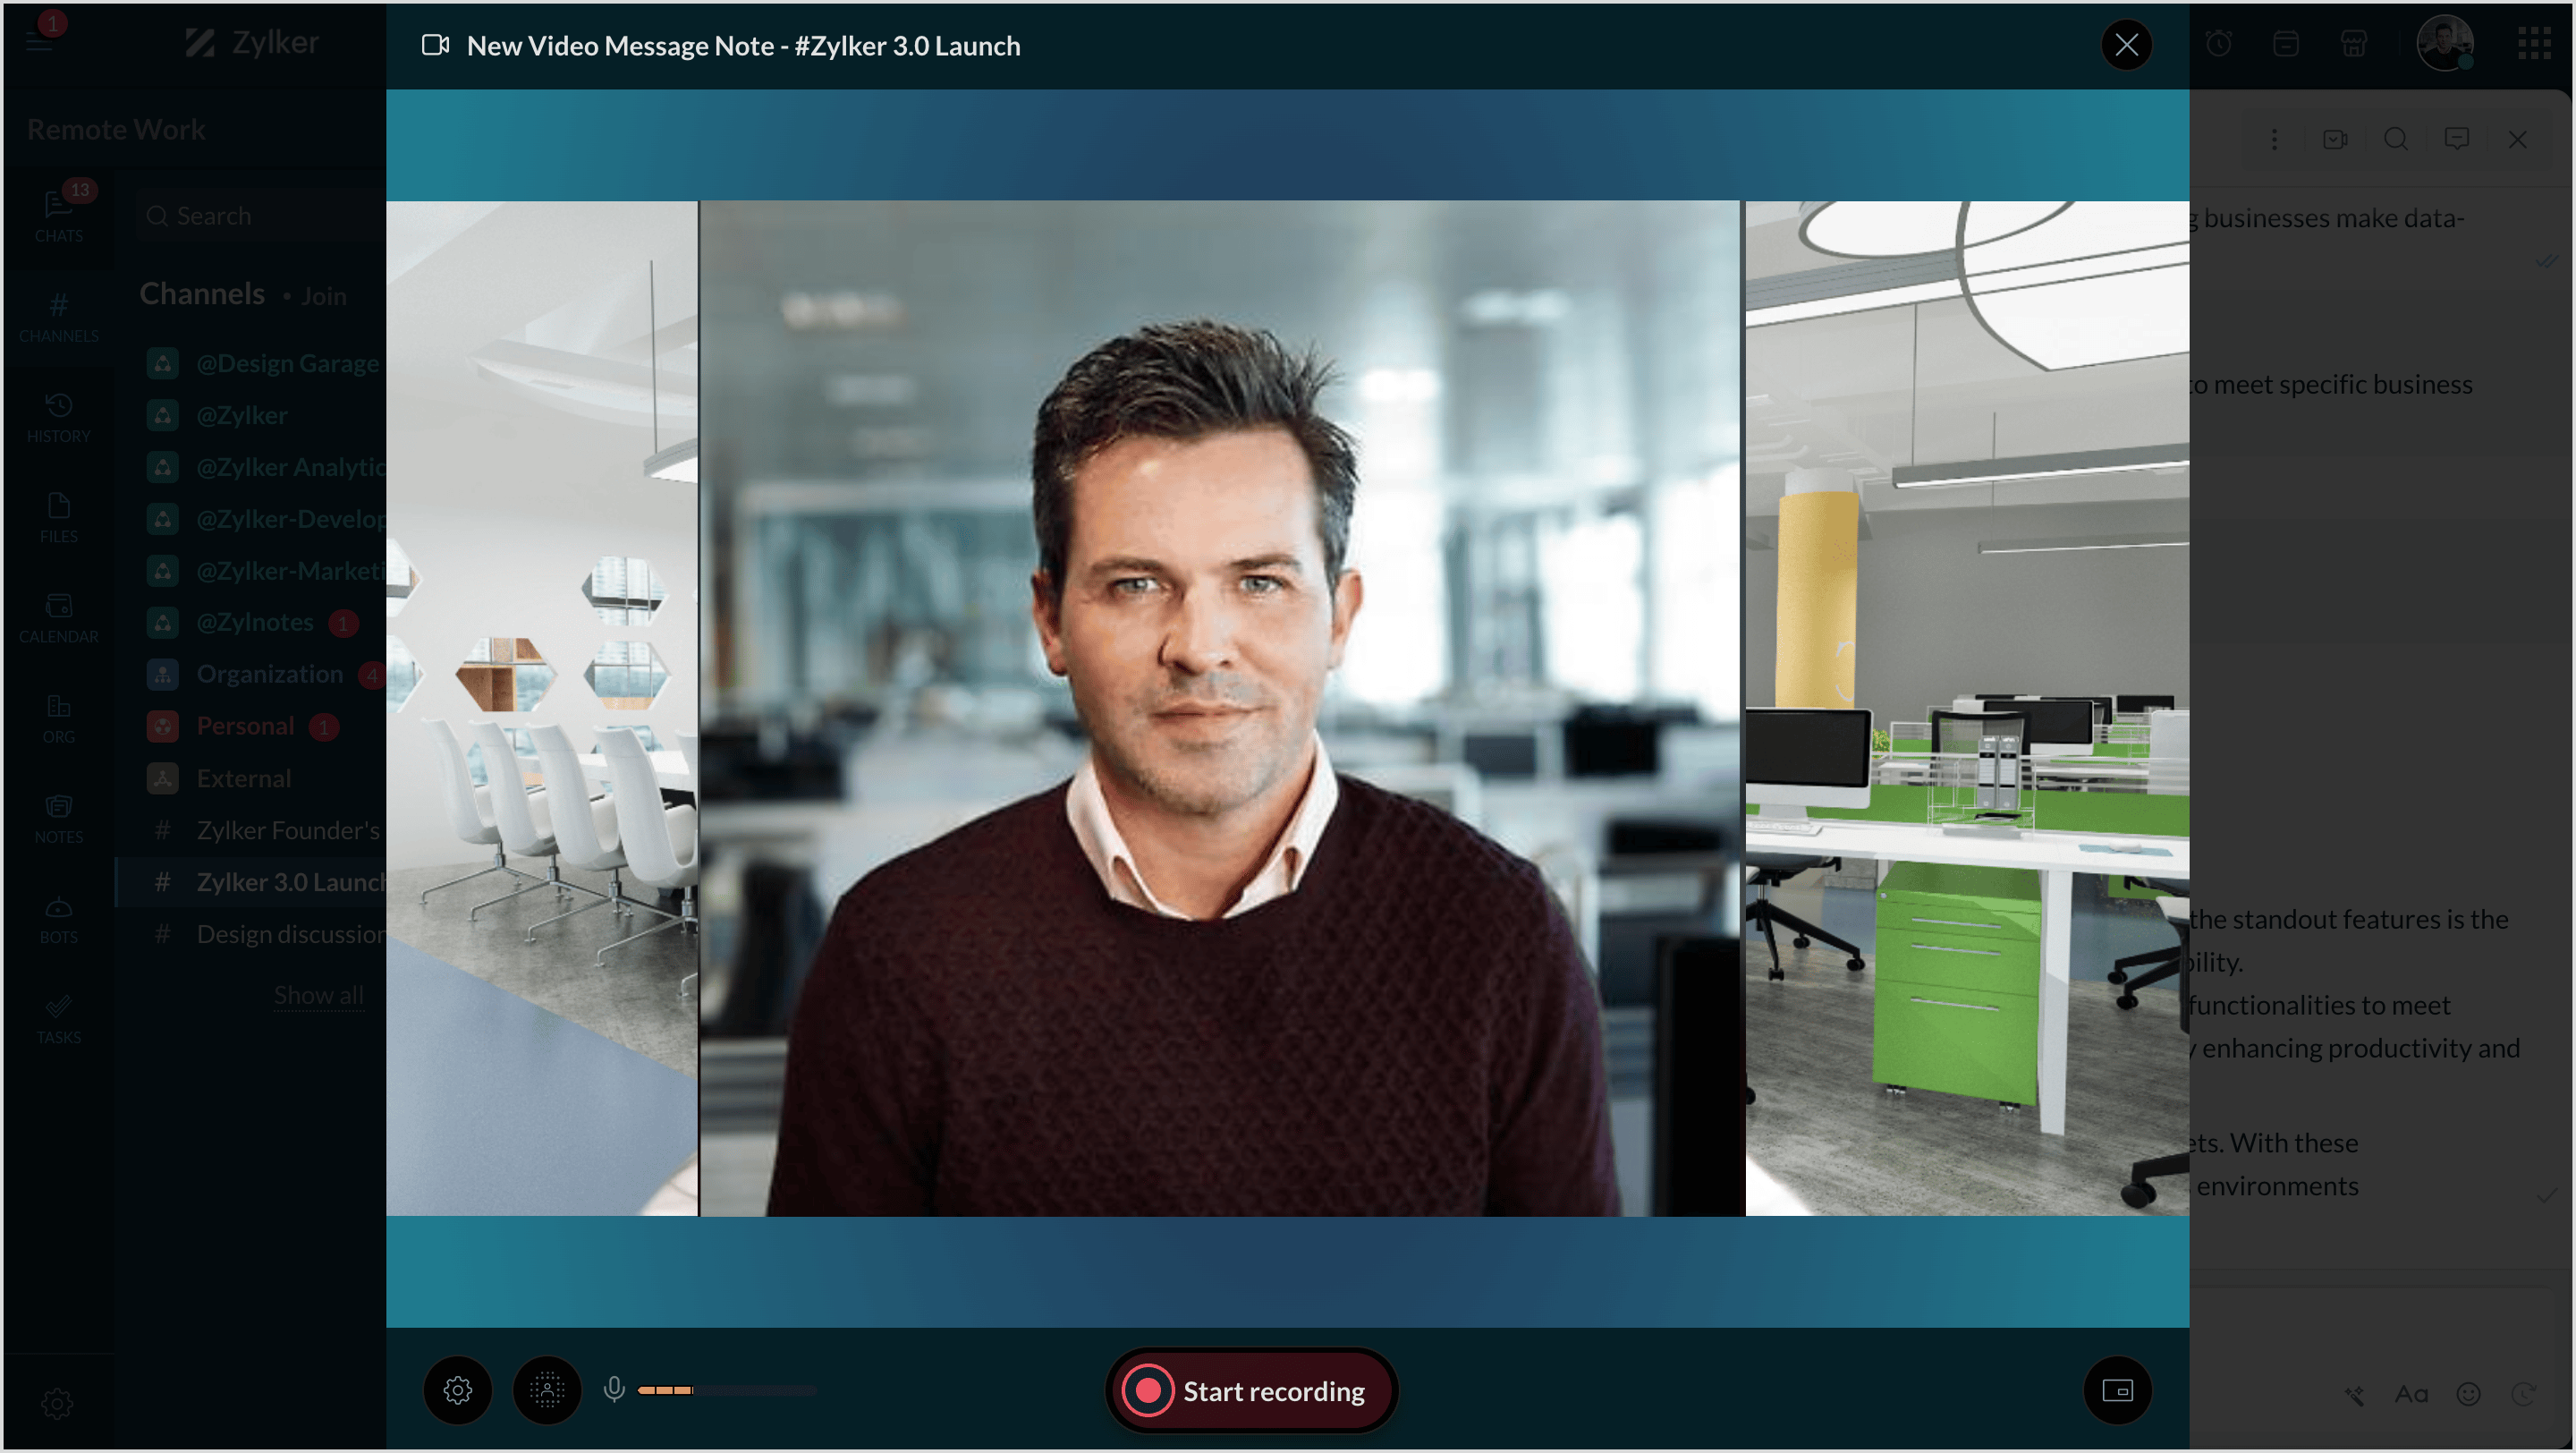Open the Chats tab in sidebar
2576x1453 pixels.
58,216
